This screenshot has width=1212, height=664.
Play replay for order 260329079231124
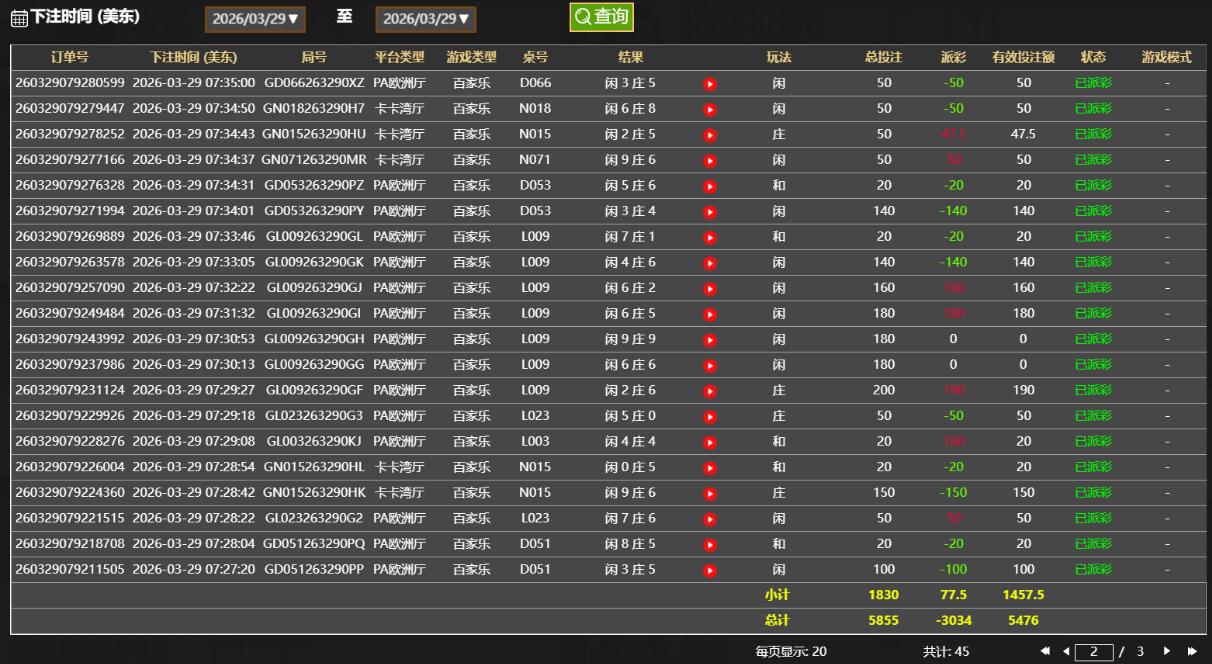710,391
